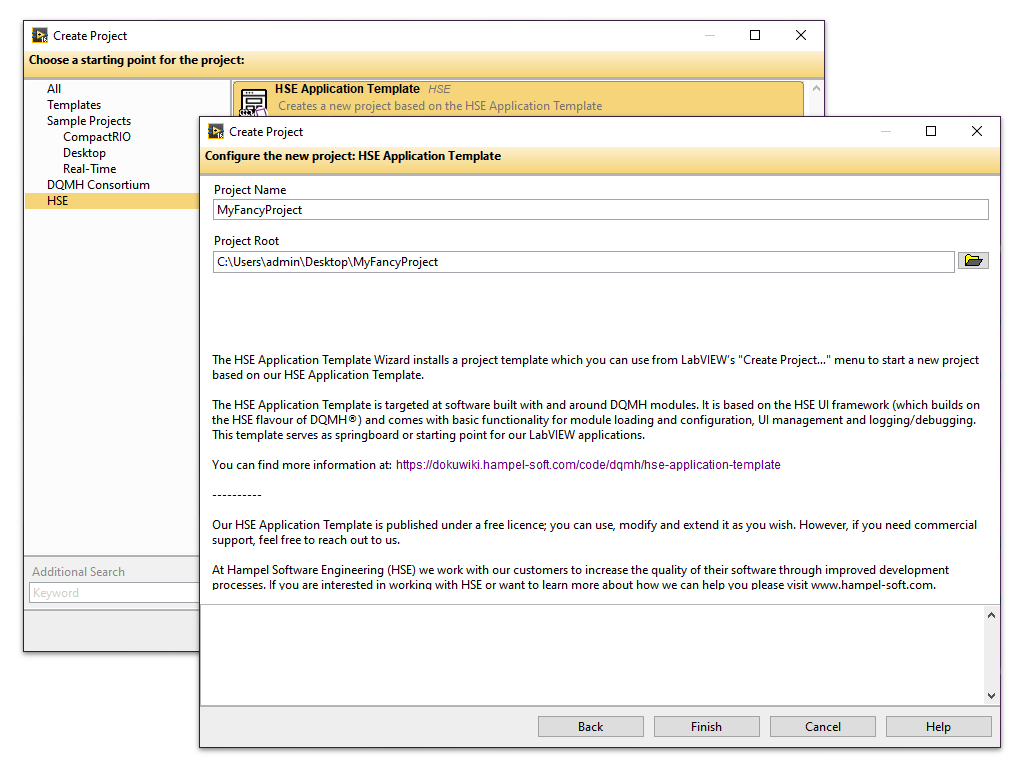
Task: Select the All category in the sidebar
Action: click(x=53, y=88)
